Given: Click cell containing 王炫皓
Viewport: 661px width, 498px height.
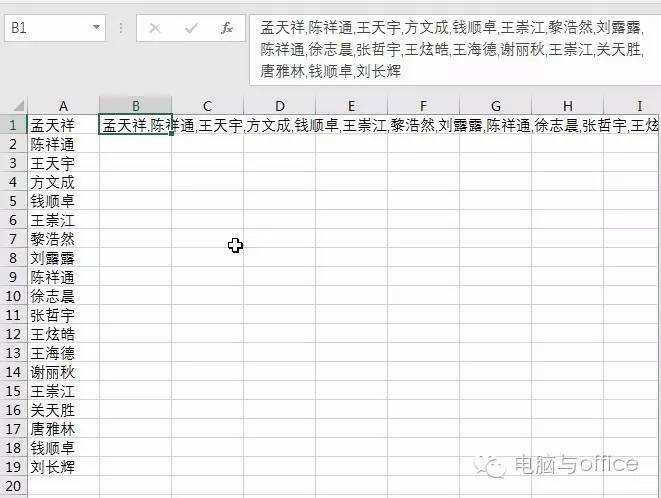Looking at the screenshot, I should tap(63, 334).
